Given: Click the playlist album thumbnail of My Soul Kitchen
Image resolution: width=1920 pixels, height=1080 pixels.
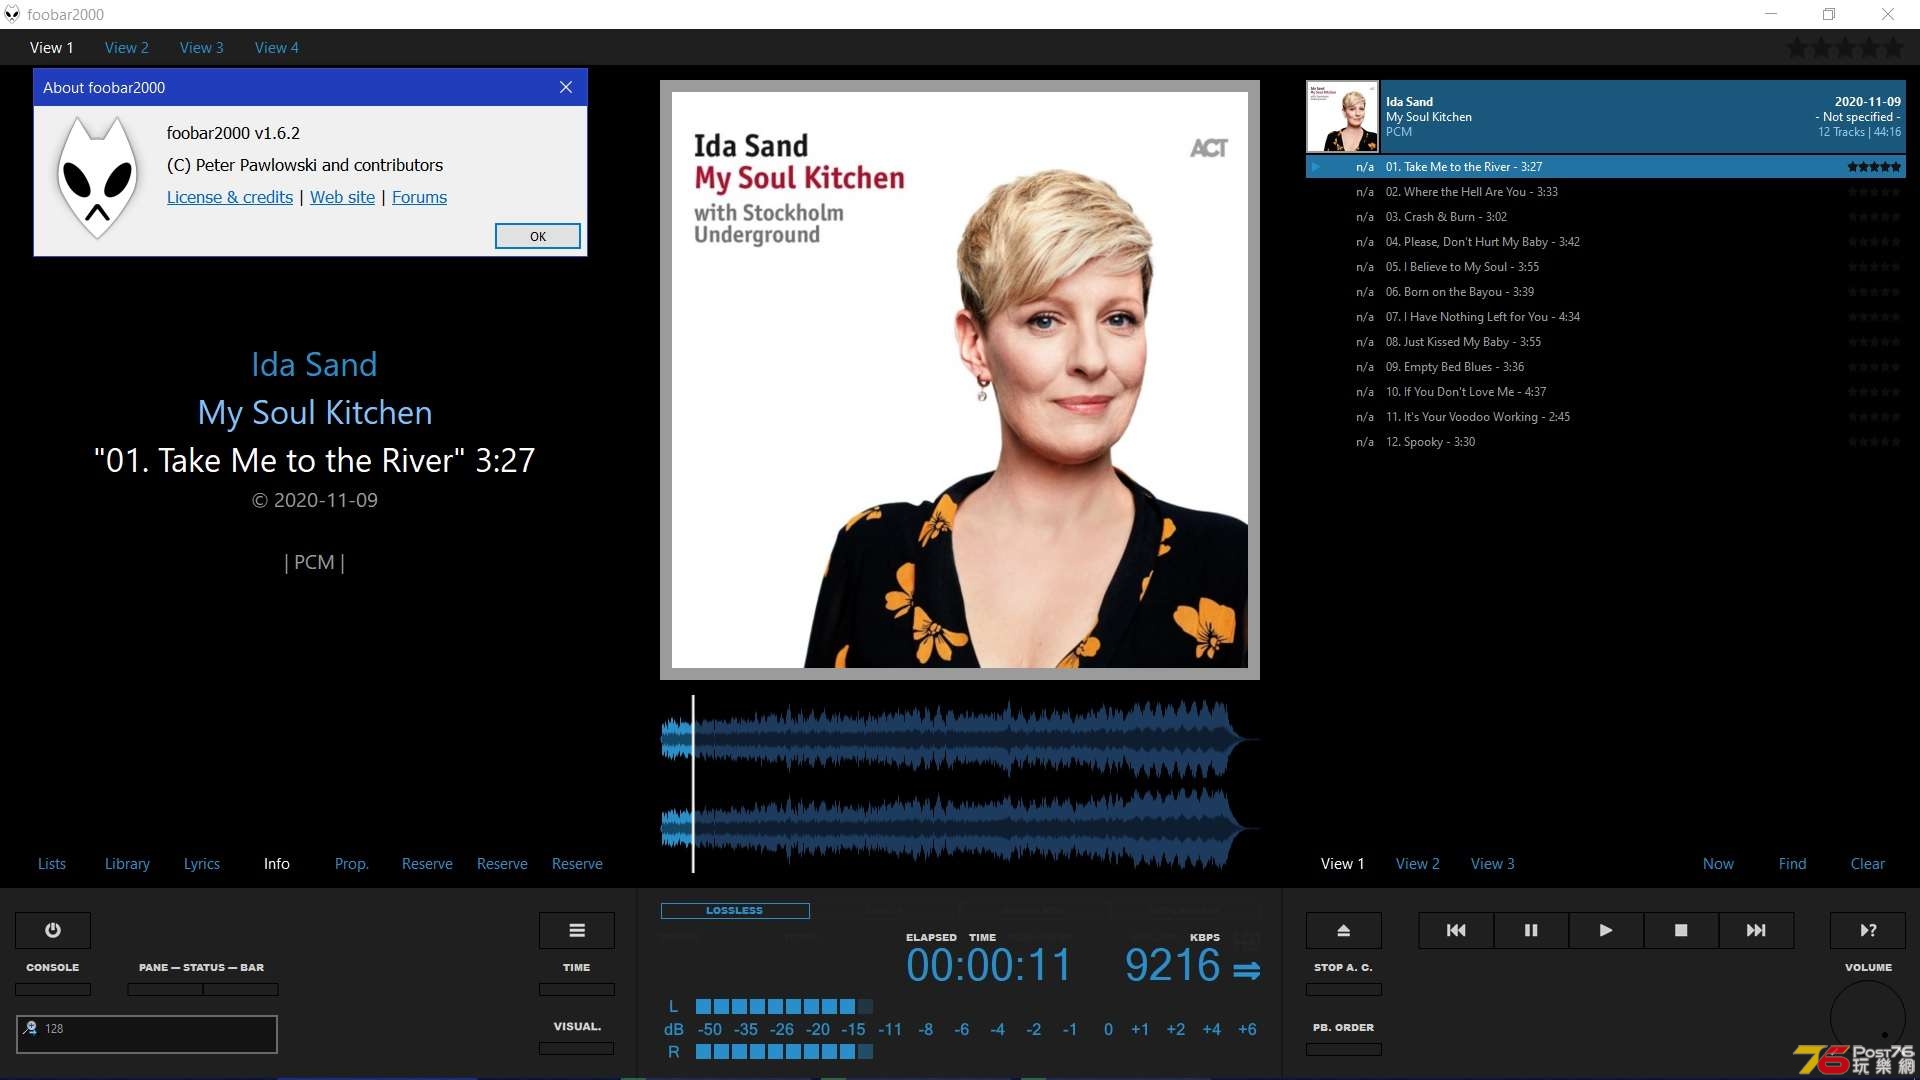Looking at the screenshot, I should (1343, 116).
